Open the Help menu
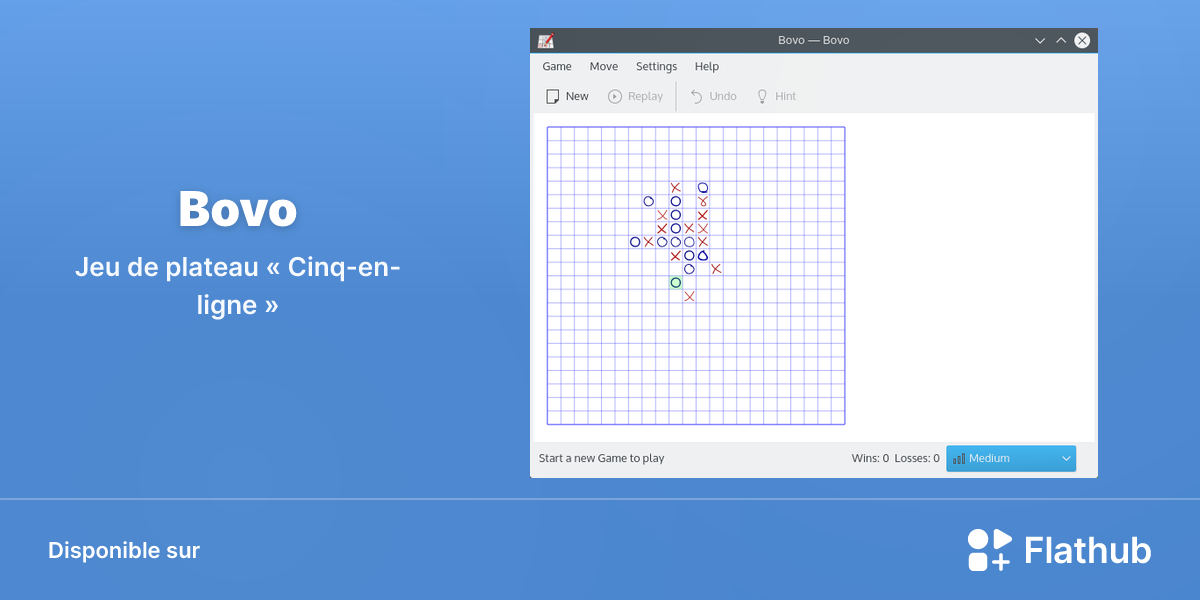This screenshot has height=600, width=1200. pos(707,66)
